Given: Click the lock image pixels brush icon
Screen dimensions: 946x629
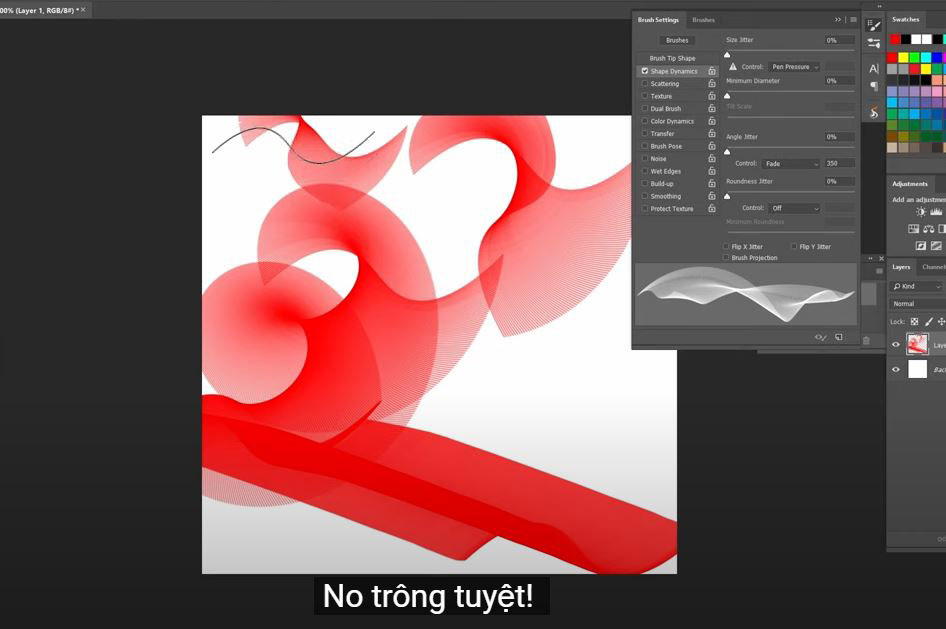Looking at the screenshot, I should click(929, 321).
